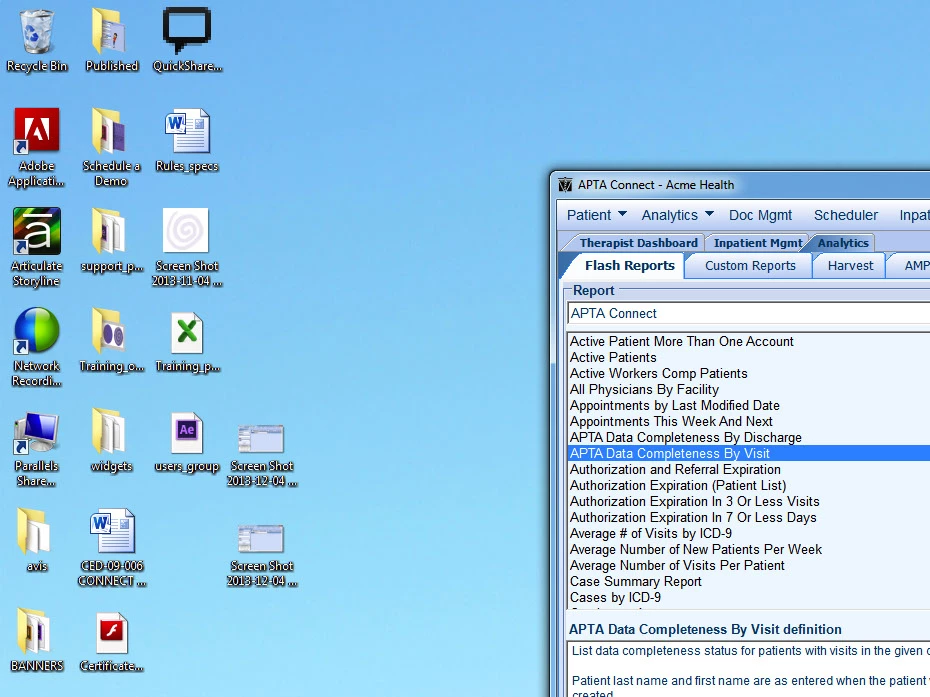Open the Published folder icon
930x697 pixels.
[110, 32]
